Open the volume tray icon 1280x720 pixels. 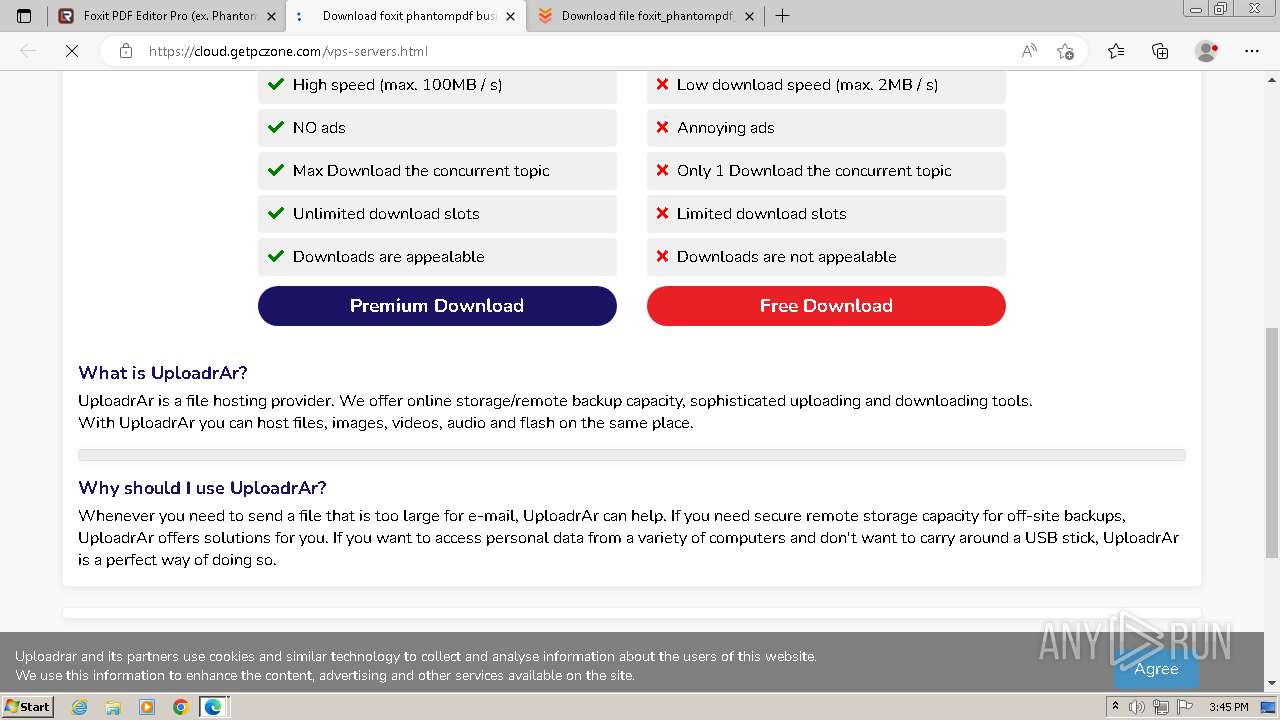[1137, 707]
